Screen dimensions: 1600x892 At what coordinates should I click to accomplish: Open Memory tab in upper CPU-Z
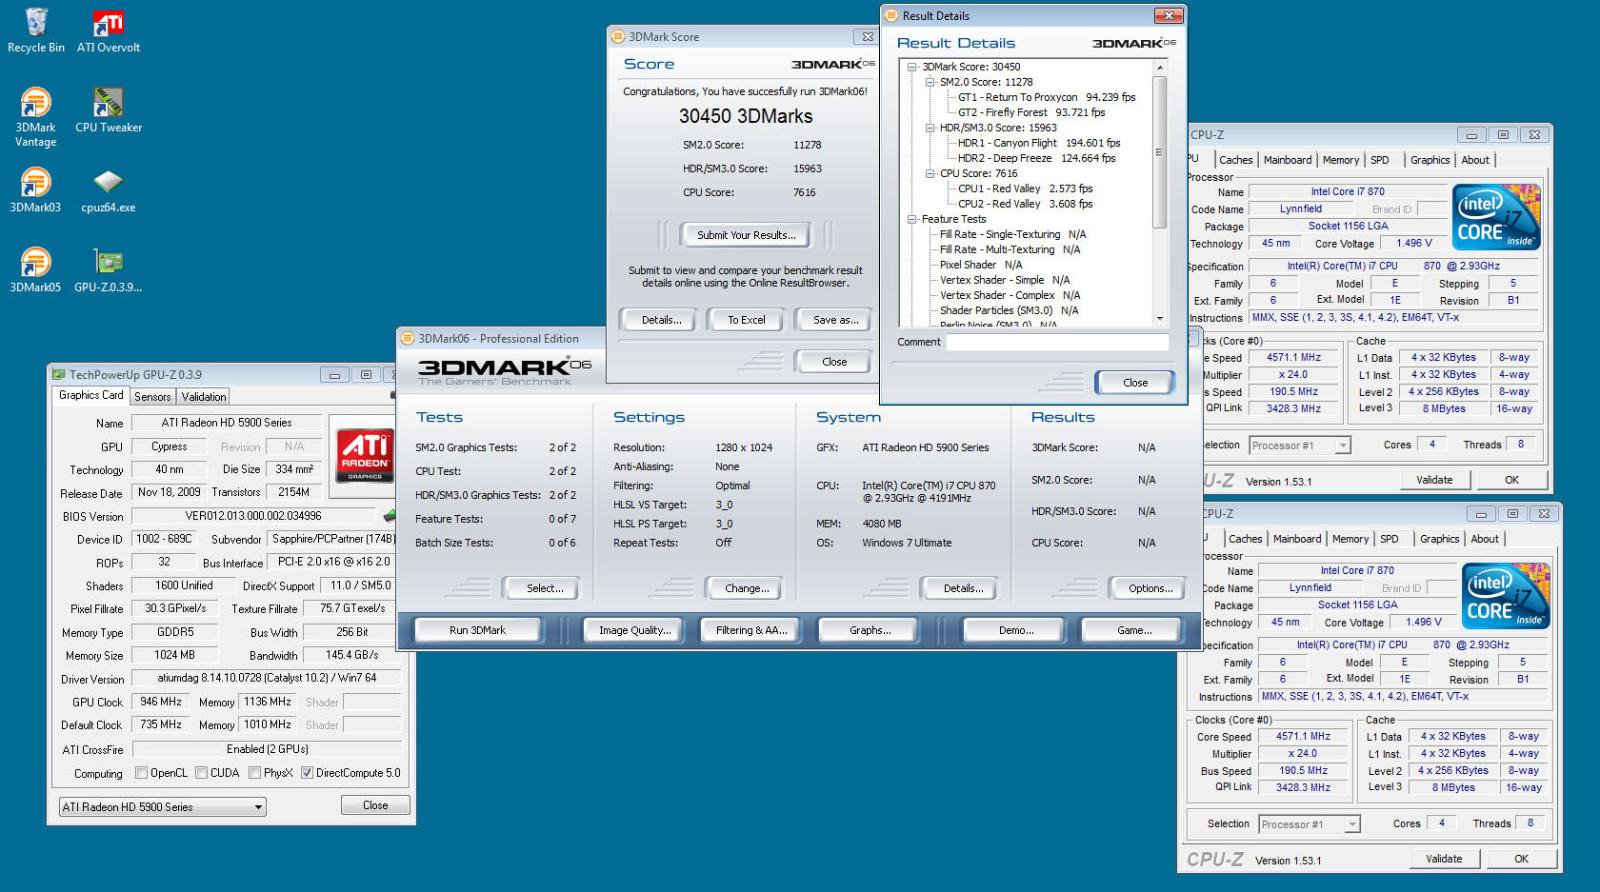pyautogui.click(x=1340, y=160)
